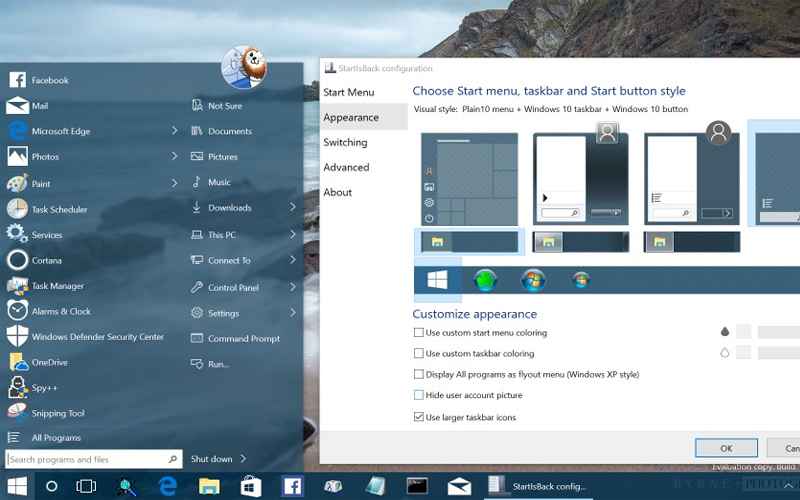800x500 pixels.
Task: Expand the Photos jump list arrow
Action: [174, 156]
